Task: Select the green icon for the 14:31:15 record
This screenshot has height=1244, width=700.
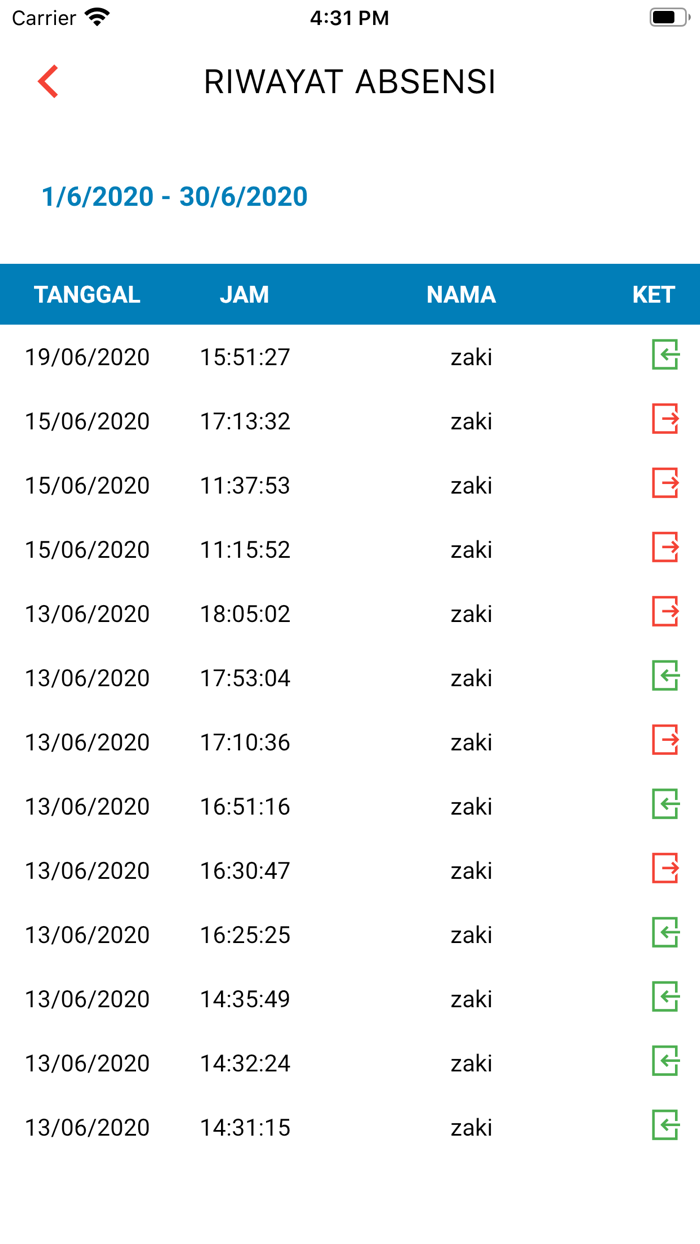Action: coord(665,1127)
